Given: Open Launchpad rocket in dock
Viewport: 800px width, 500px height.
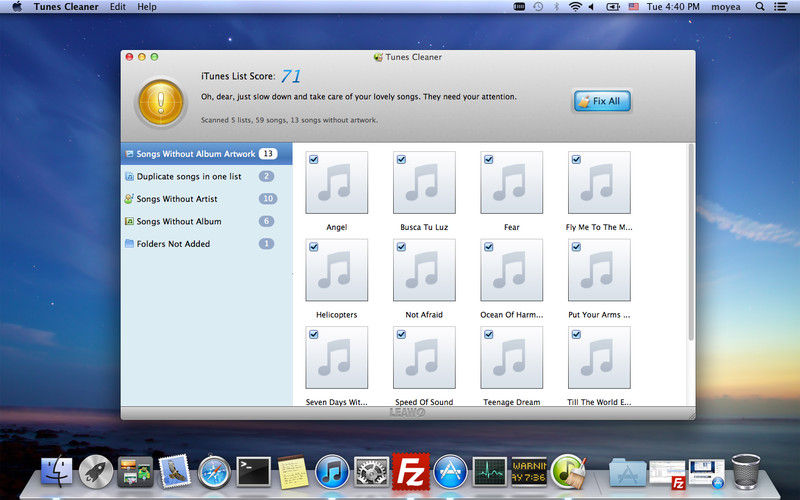Looking at the screenshot, I should [x=96, y=472].
